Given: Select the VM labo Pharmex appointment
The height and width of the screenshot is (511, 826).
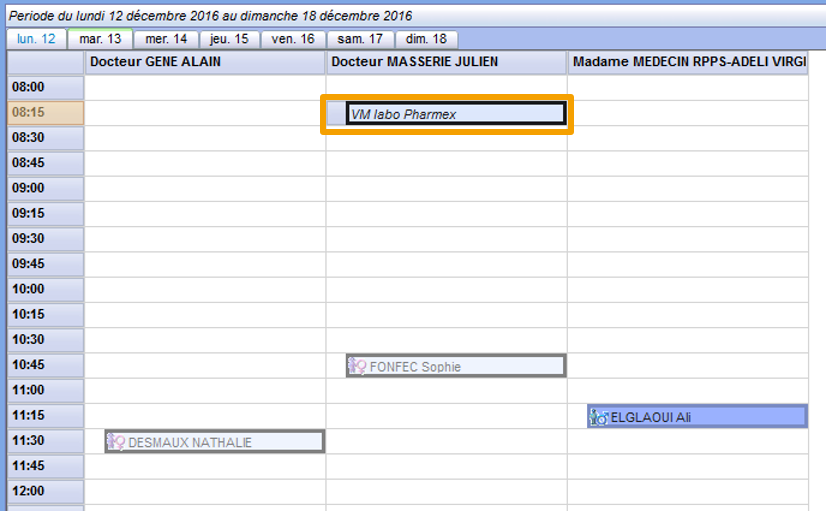Looking at the screenshot, I should click(x=455, y=114).
